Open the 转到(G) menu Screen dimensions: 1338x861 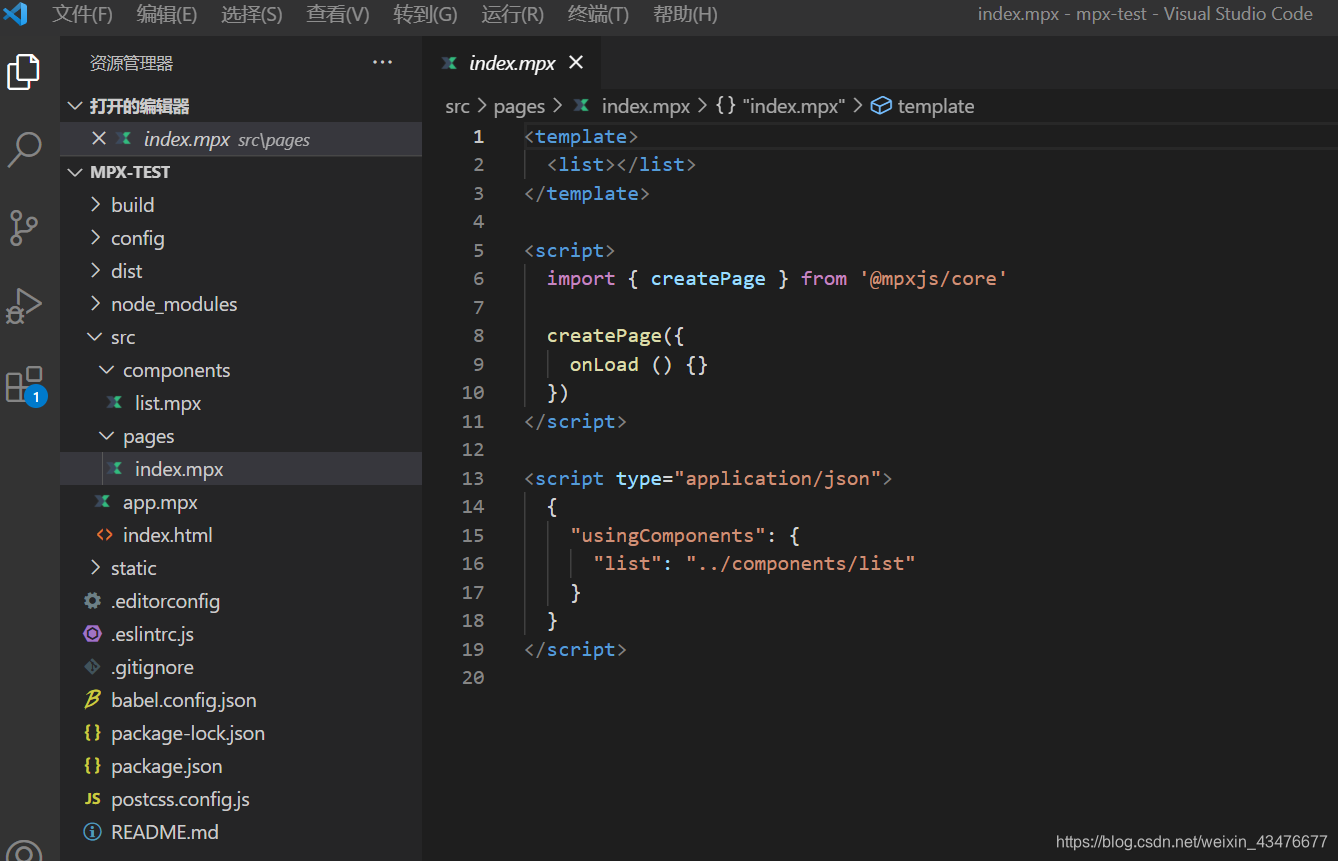tap(425, 14)
